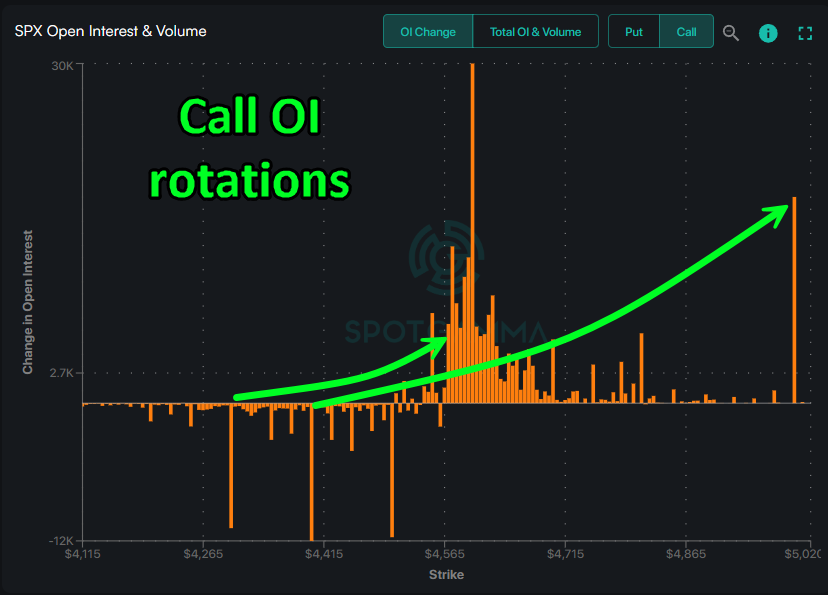
Task: Switch to the OI Change view
Action: pyautogui.click(x=428, y=32)
